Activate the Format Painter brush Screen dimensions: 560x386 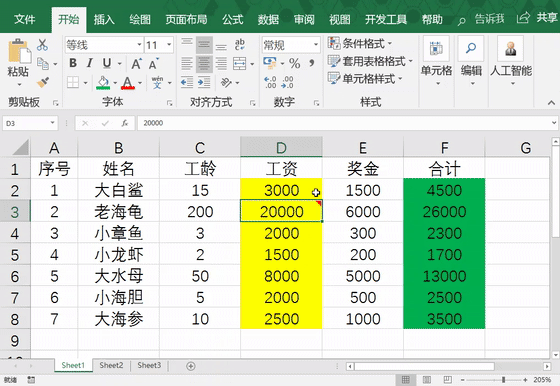tap(43, 82)
